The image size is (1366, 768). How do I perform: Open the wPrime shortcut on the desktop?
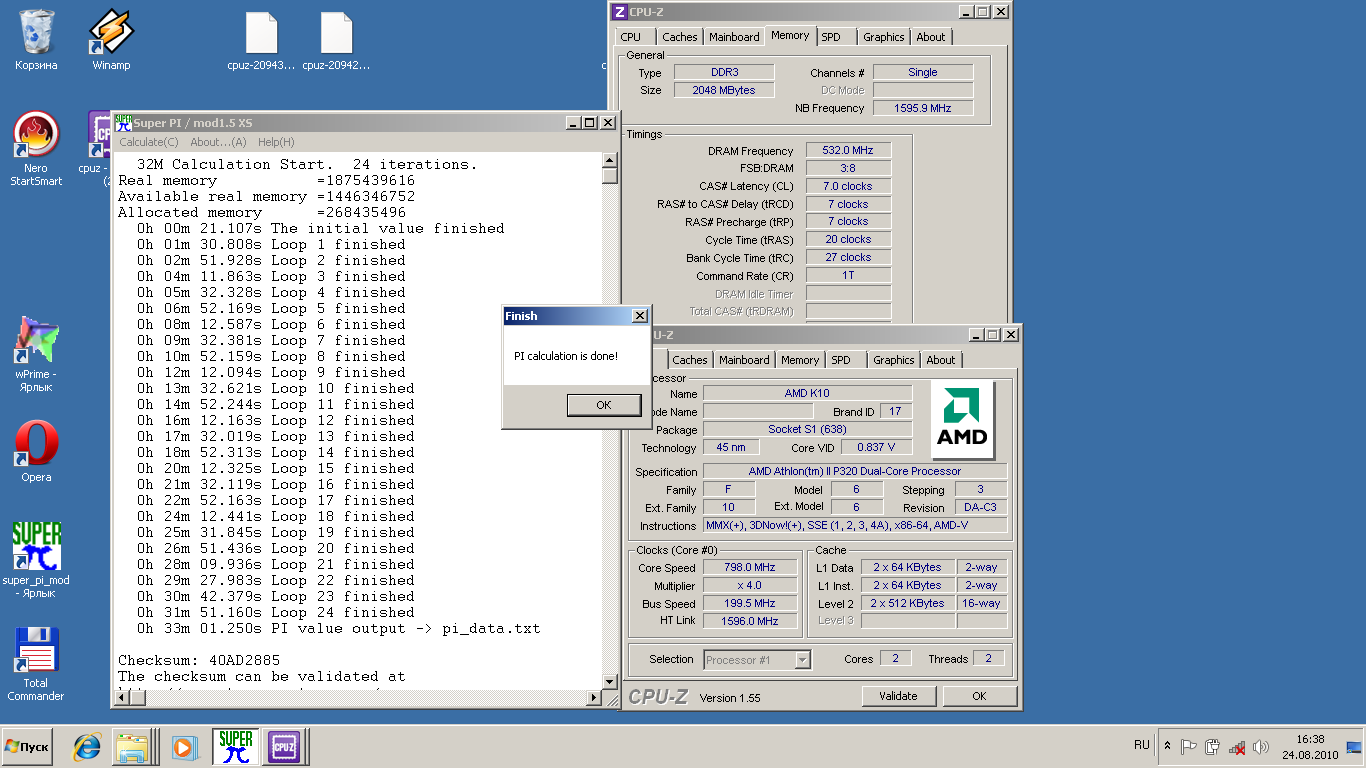point(37,354)
